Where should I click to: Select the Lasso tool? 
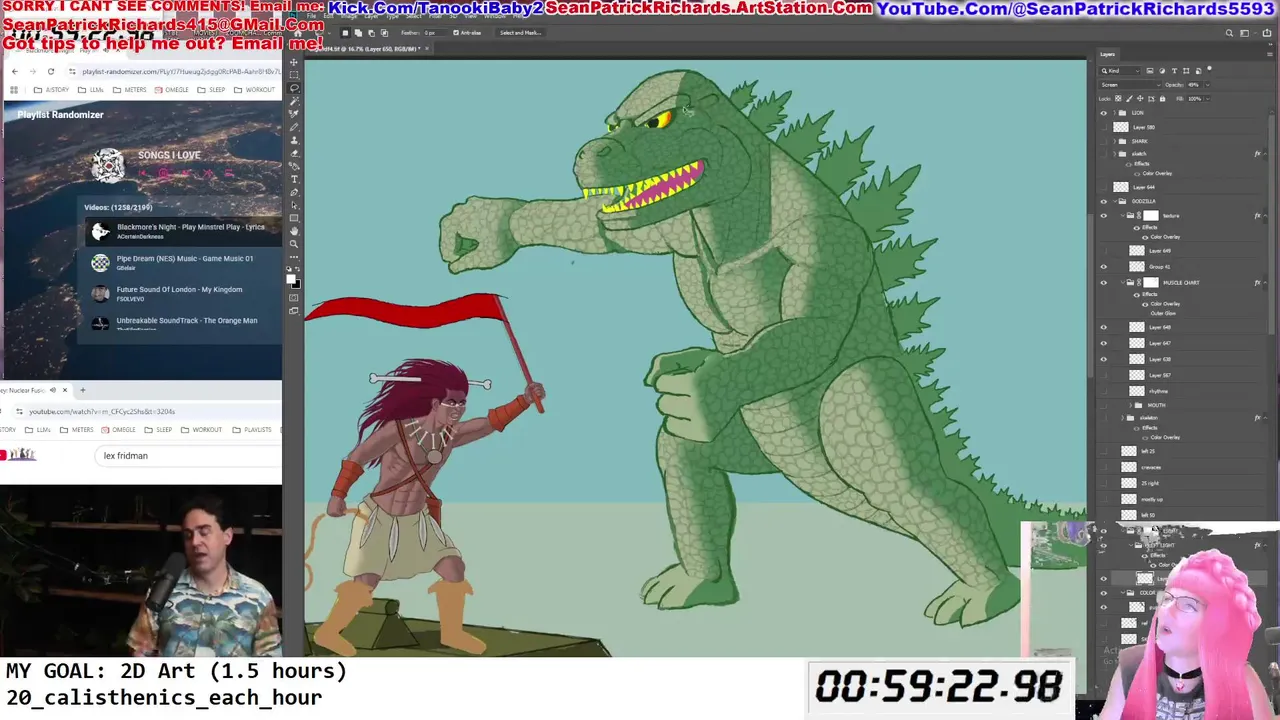click(294, 88)
